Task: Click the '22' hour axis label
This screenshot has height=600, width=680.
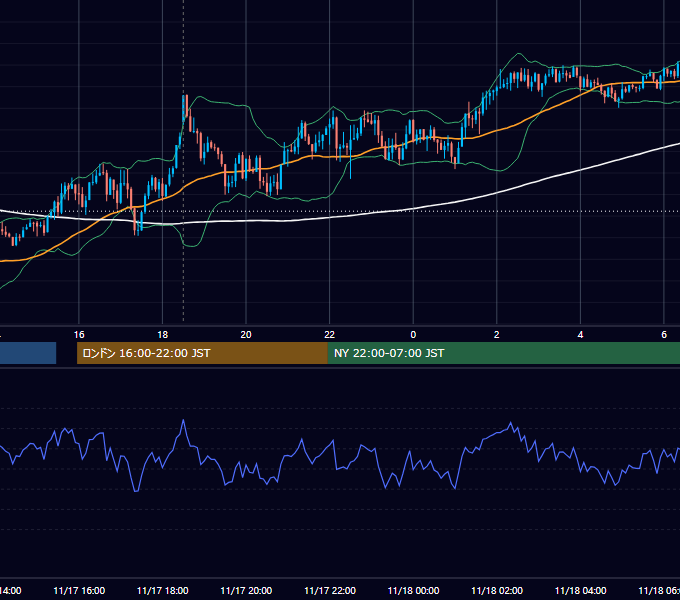Action: (x=330, y=335)
